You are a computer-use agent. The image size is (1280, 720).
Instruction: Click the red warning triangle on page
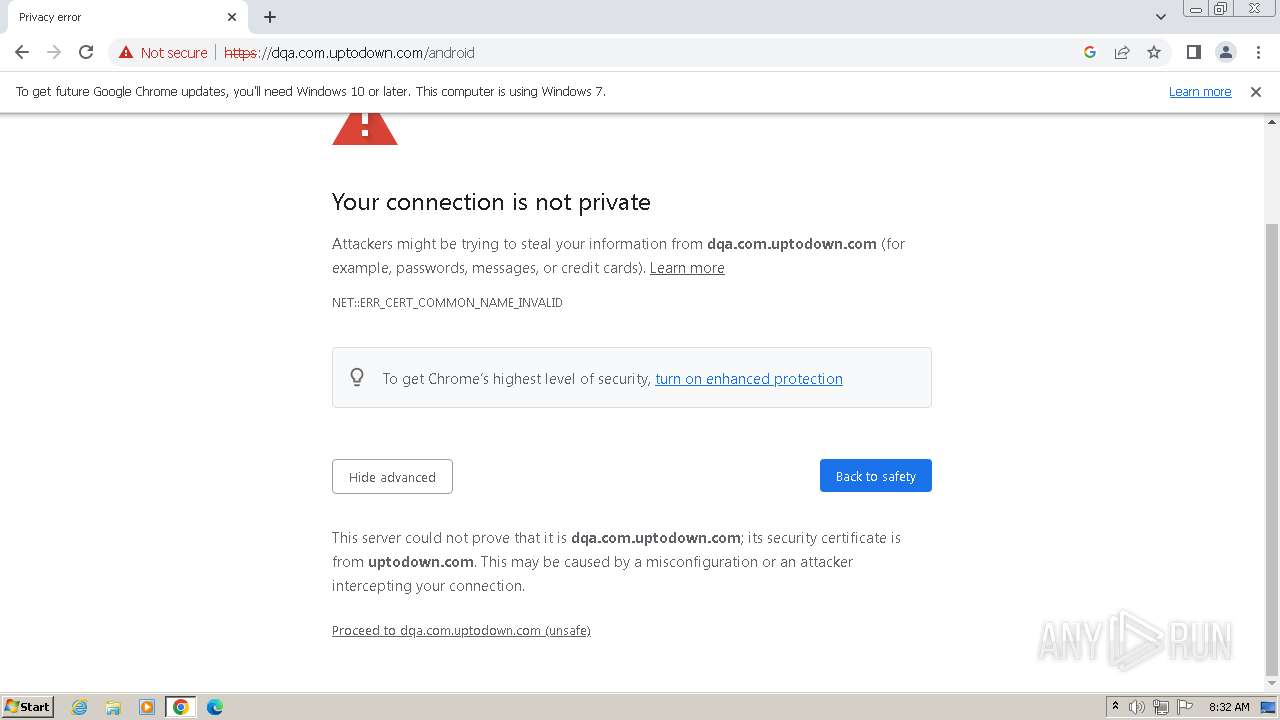[365, 129]
